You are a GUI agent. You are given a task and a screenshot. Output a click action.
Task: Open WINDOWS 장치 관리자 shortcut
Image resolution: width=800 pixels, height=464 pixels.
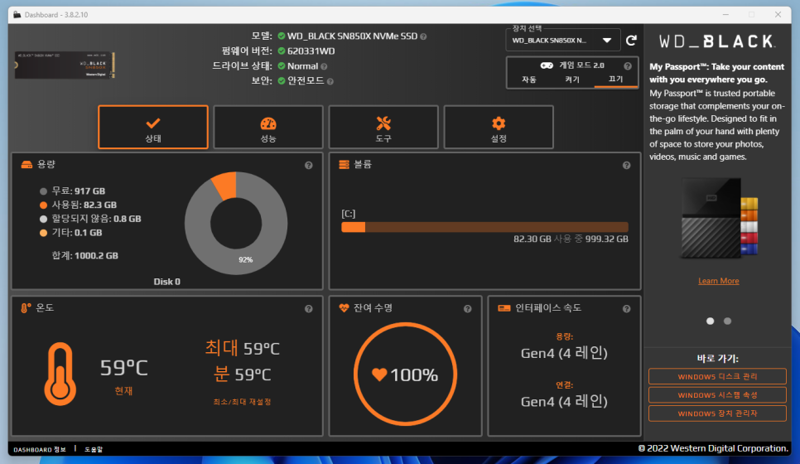(x=717, y=413)
